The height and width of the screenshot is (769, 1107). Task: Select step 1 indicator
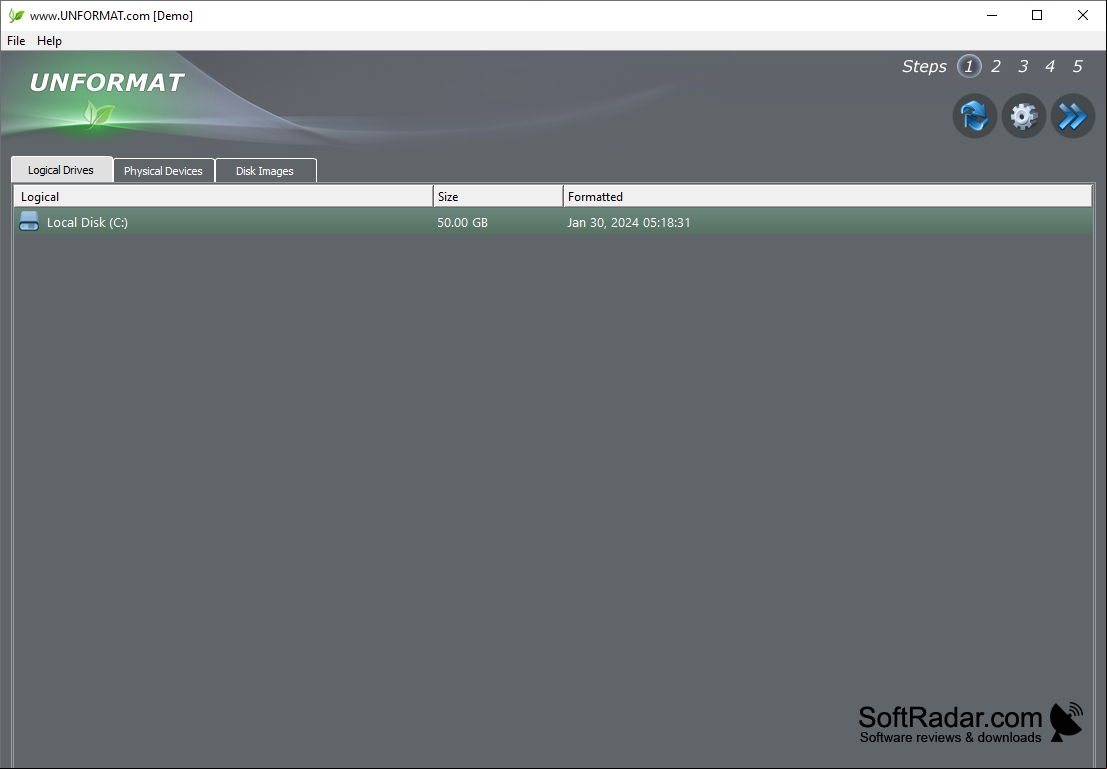(x=969, y=66)
